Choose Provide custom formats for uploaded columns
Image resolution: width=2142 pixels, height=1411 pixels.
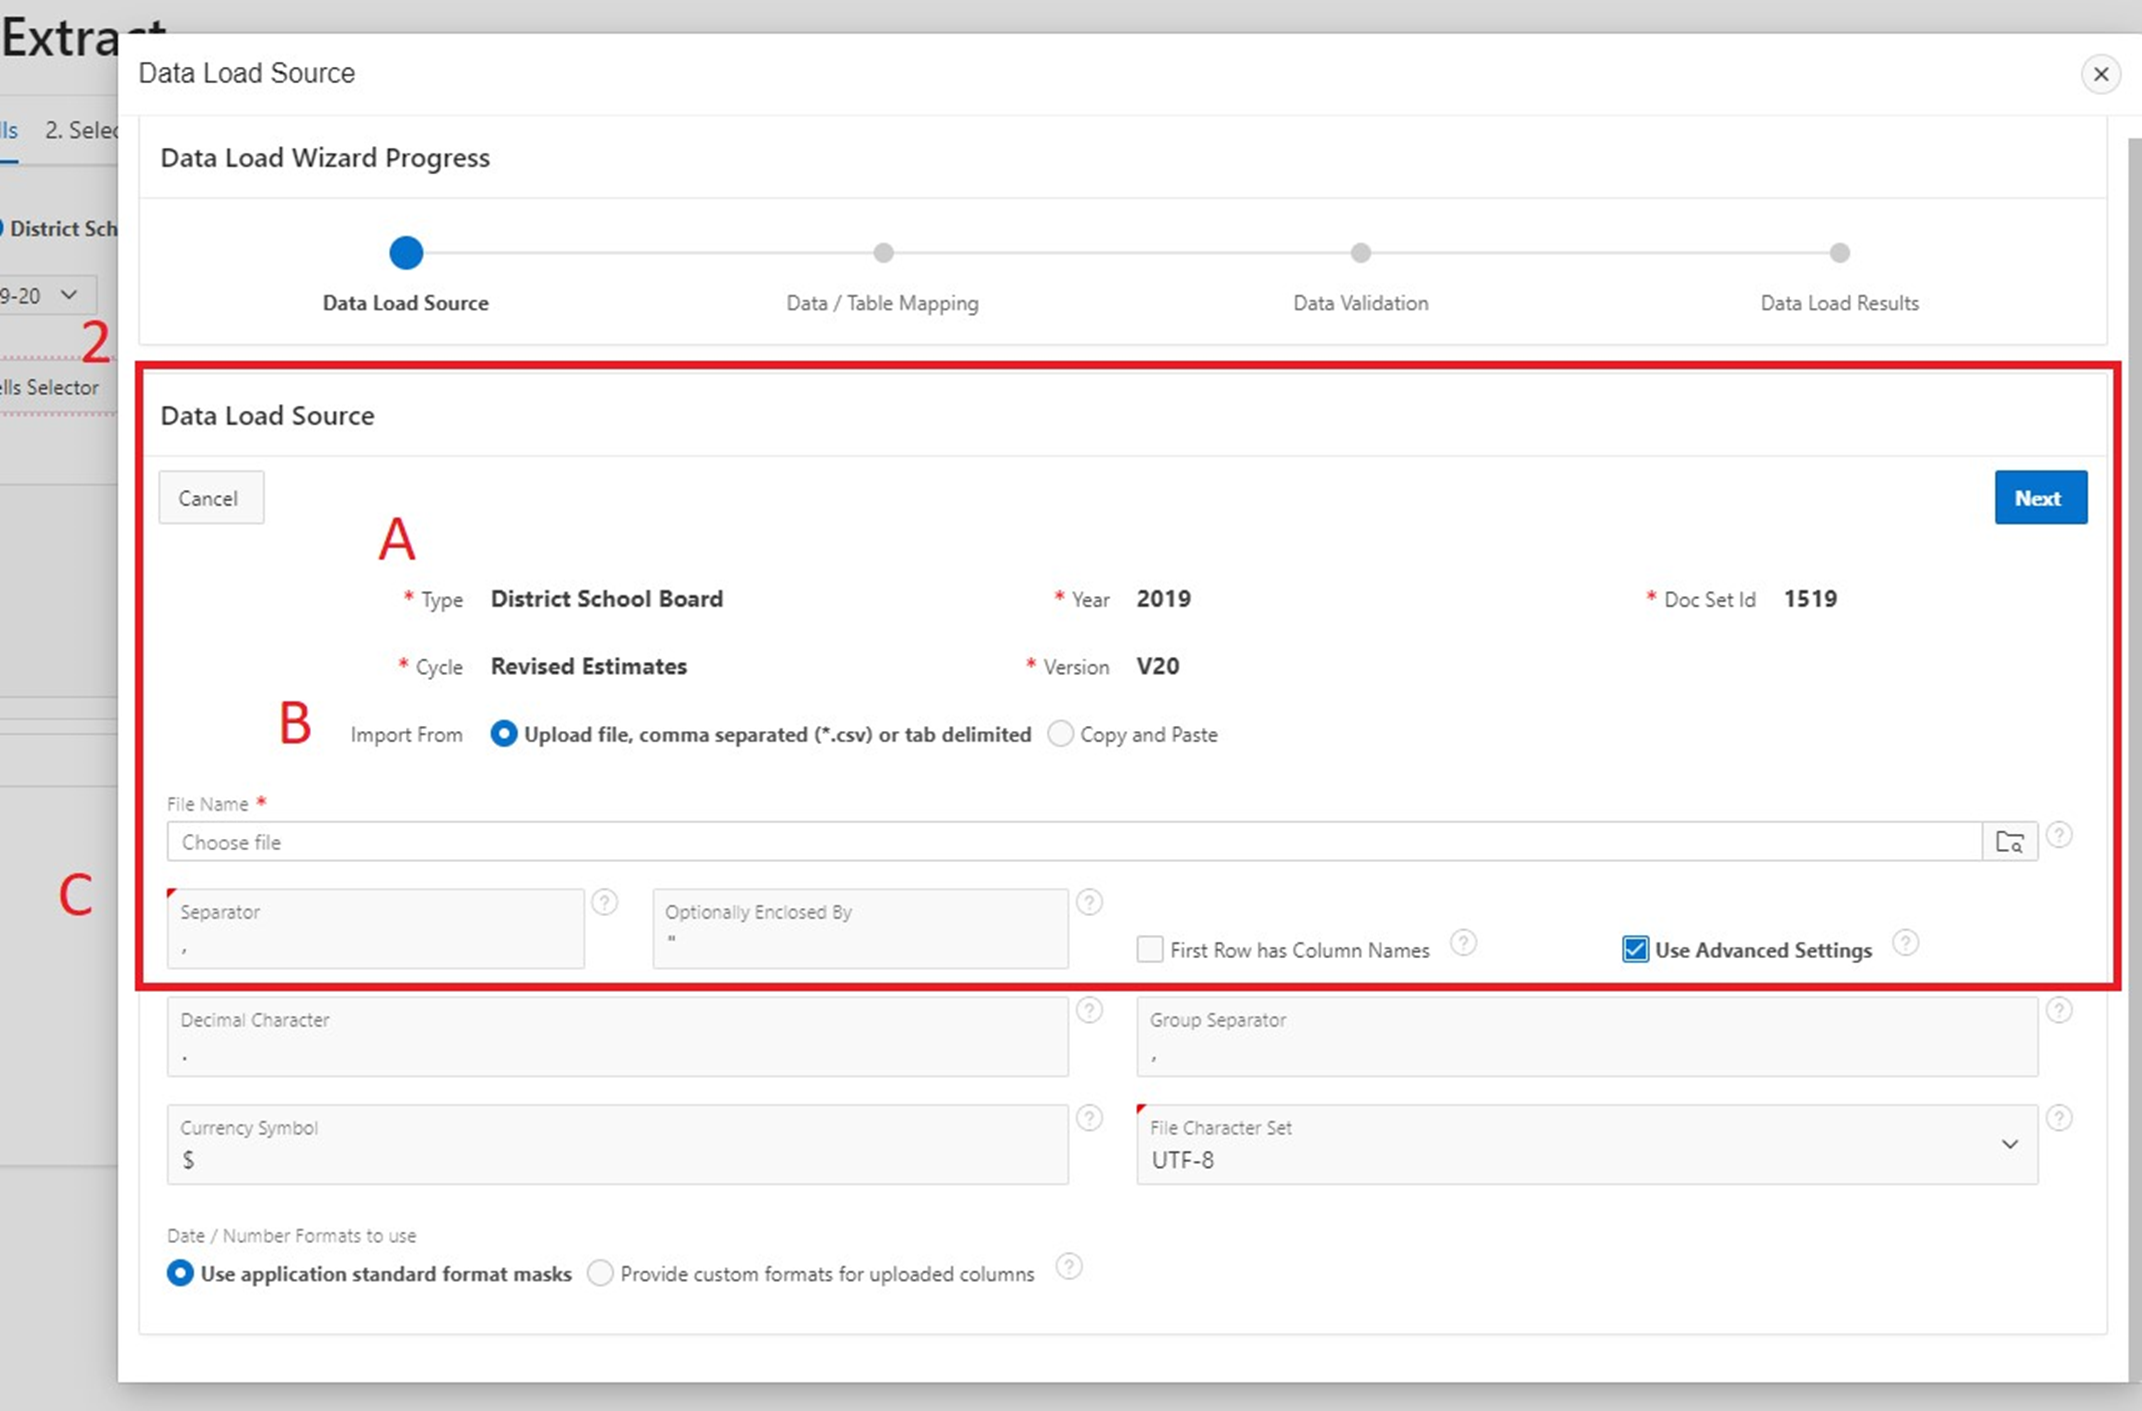pos(600,1273)
